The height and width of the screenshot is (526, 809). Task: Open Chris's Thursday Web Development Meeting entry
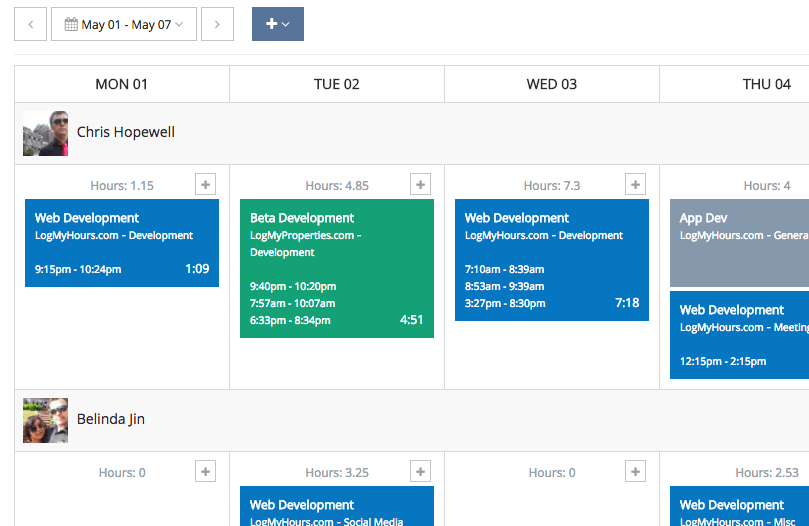click(x=739, y=335)
